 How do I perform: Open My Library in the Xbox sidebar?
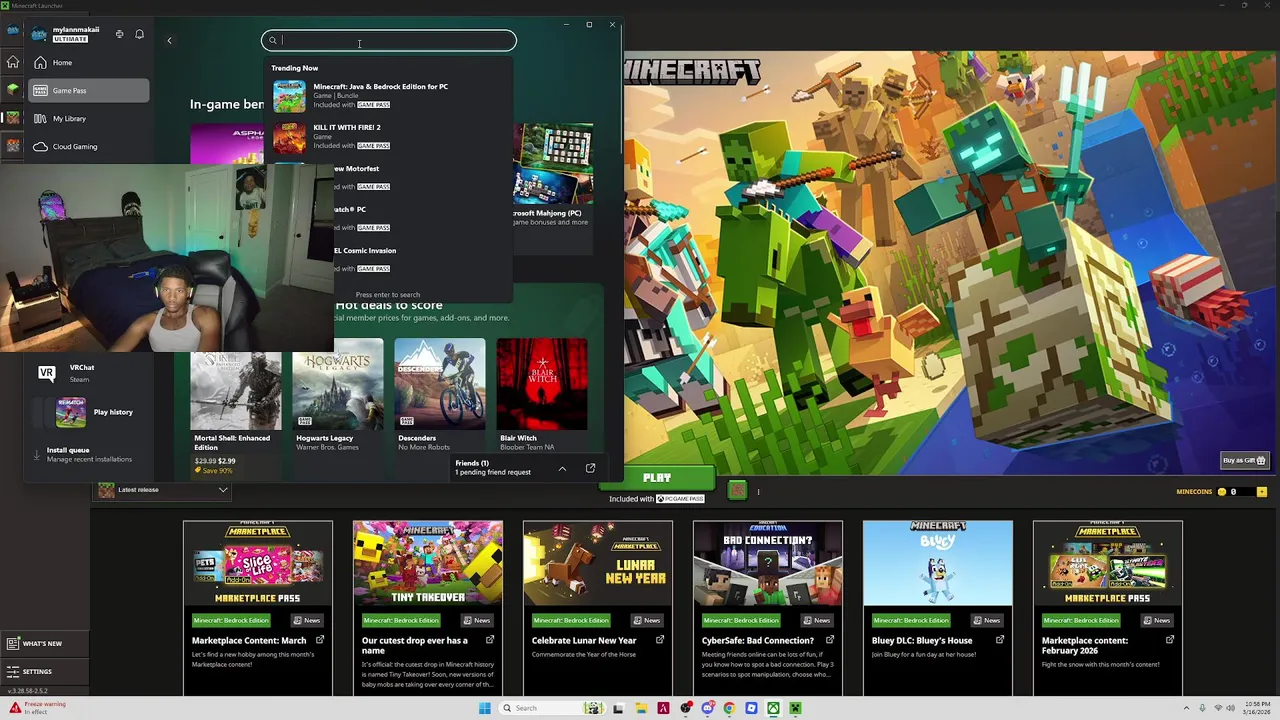89,119
